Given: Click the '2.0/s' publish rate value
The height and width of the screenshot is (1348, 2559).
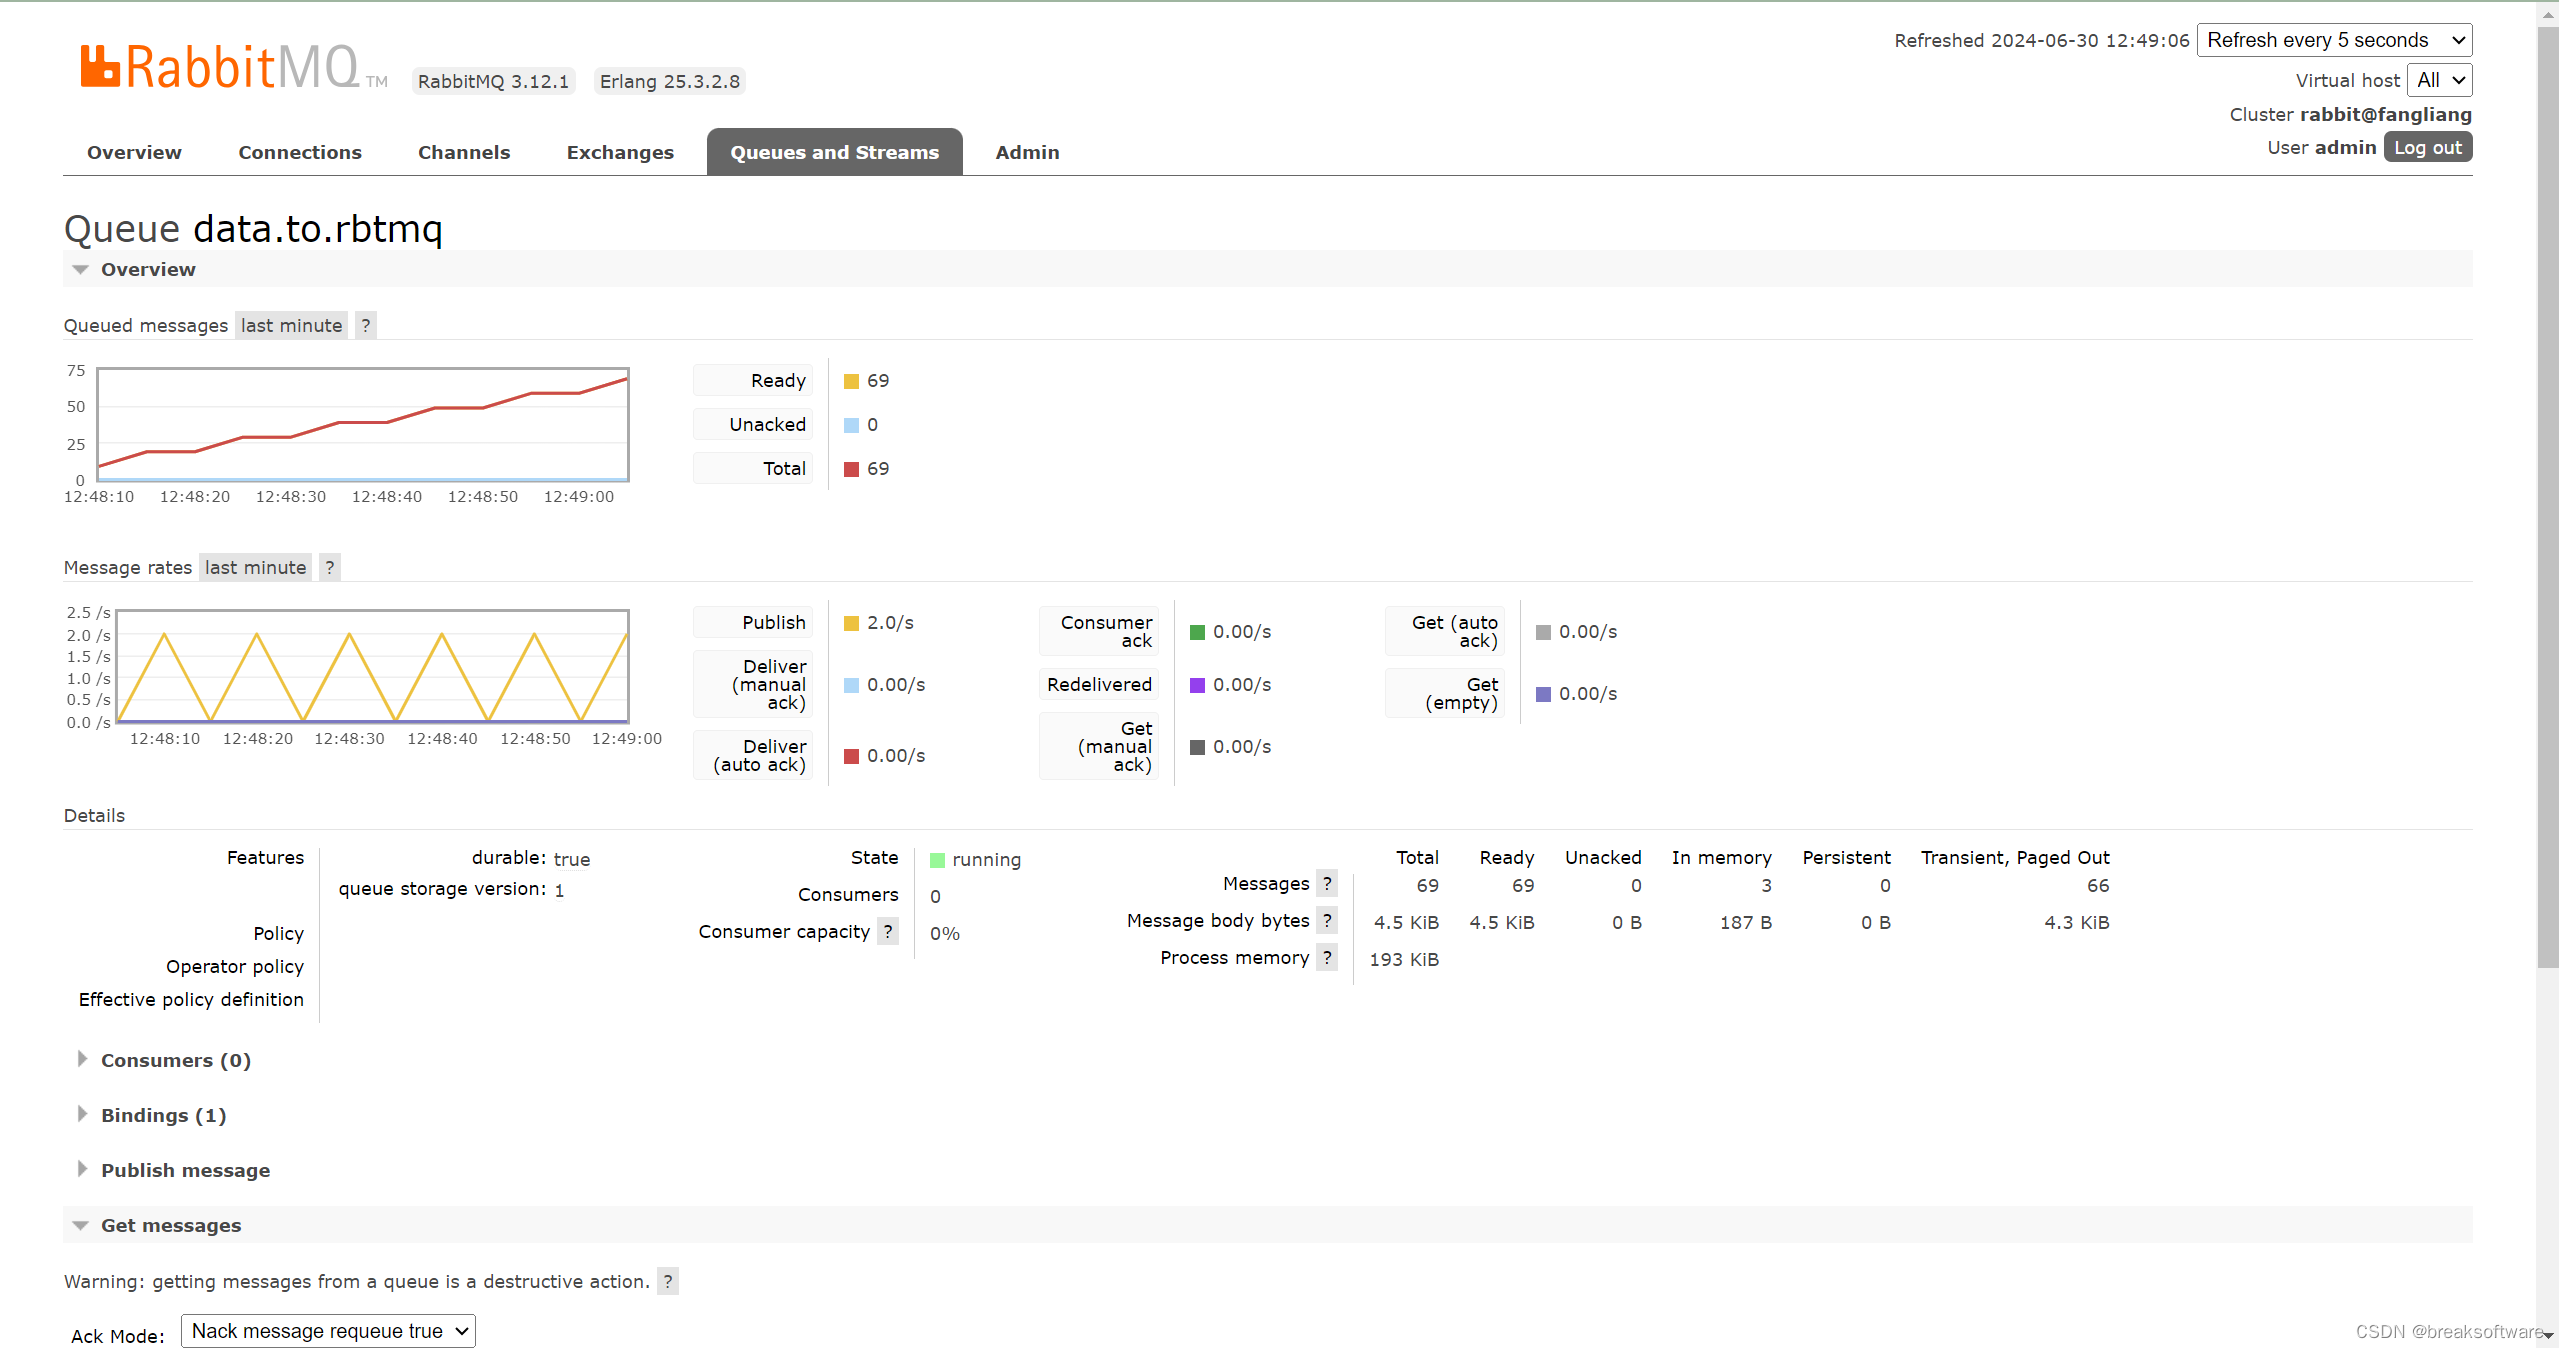Looking at the screenshot, I should 891,622.
